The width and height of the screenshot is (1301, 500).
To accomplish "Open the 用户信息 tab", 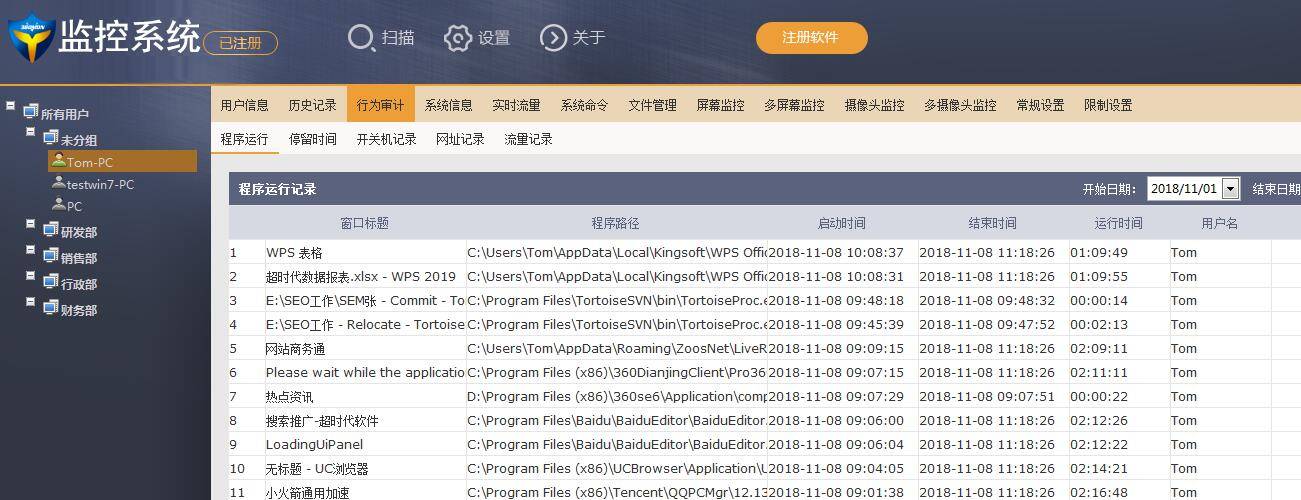I will (245, 105).
